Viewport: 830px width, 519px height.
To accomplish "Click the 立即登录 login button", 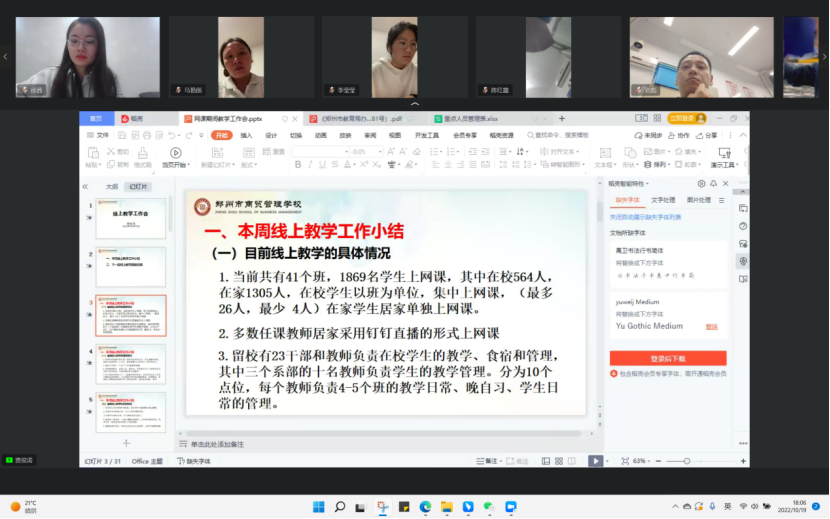I will (x=682, y=118).
